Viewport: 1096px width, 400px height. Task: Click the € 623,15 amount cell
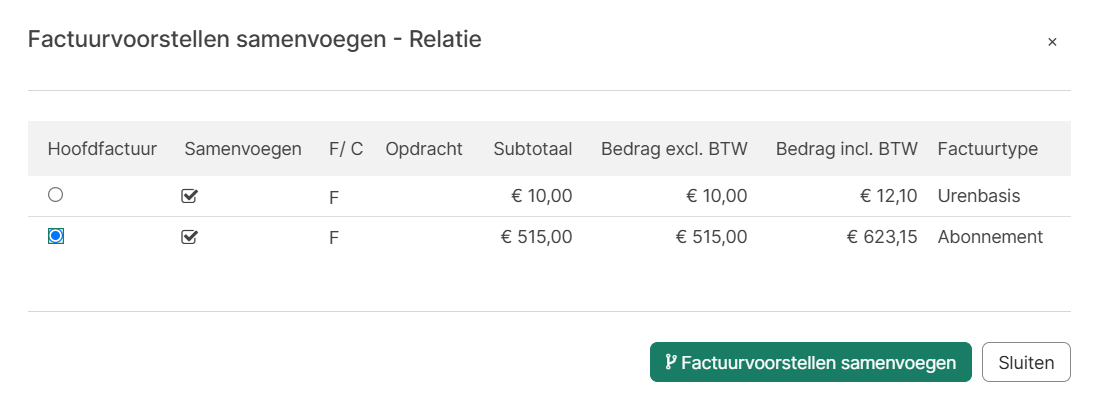coord(882,237)
